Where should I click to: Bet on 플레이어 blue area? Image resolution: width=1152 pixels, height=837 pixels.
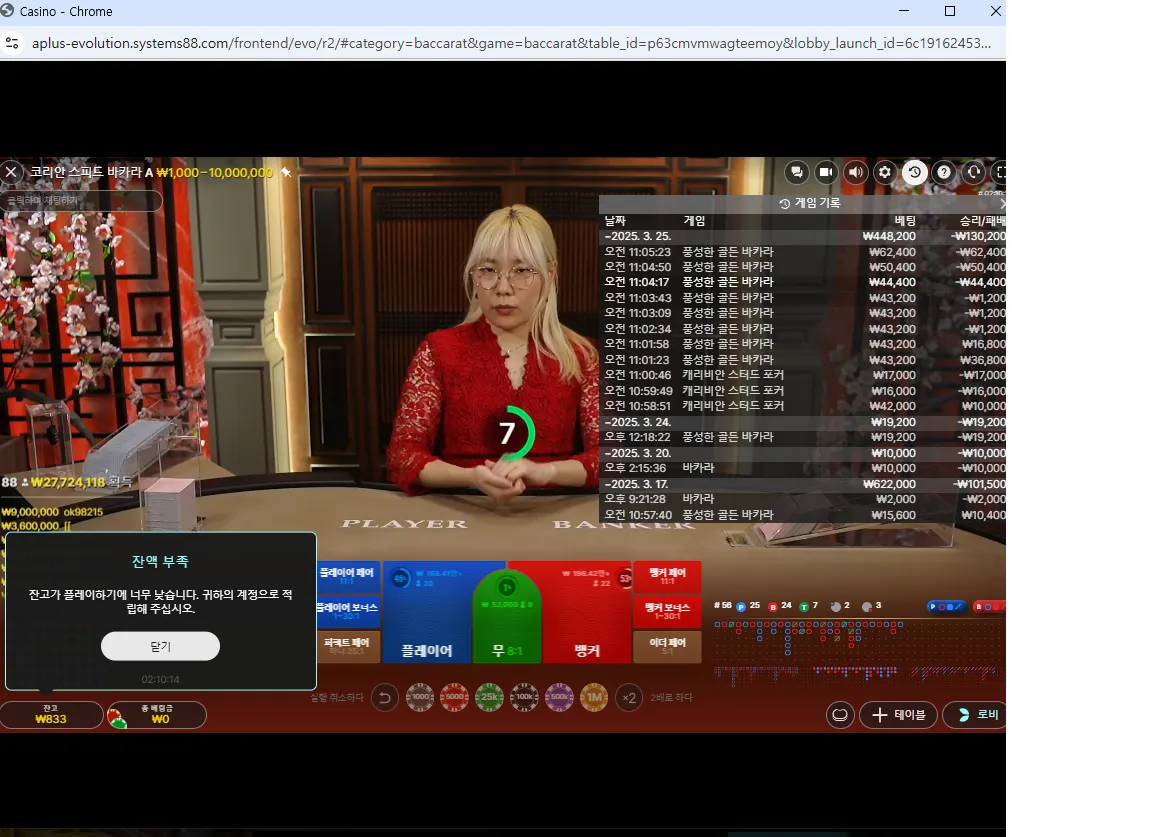(x=427, y=612)
